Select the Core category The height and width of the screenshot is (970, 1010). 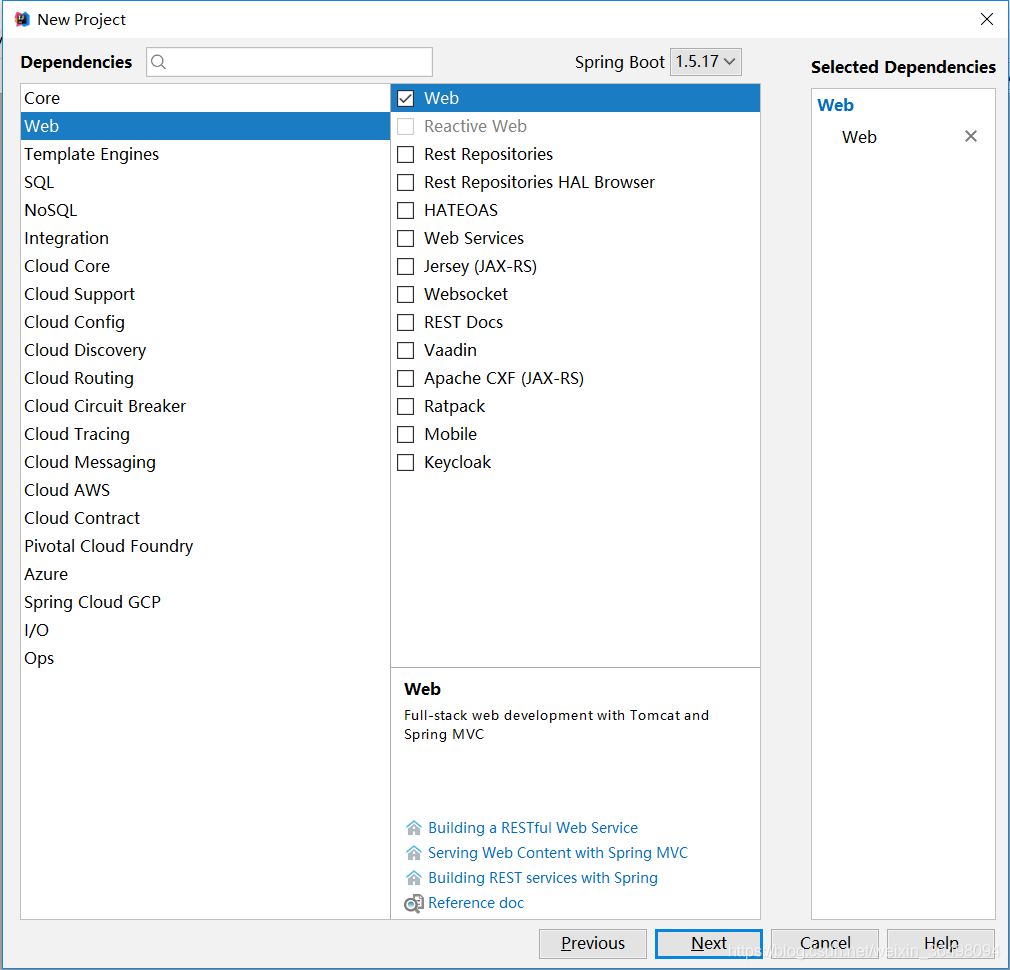pyautogui.click(x=205, y=99)
